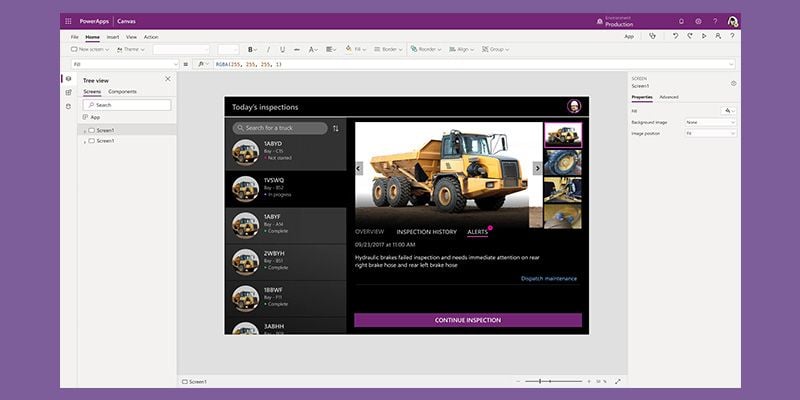This screenshot has width=800, height=400.
Task: Click the undo arrow icon
Action: click(676, 36)
